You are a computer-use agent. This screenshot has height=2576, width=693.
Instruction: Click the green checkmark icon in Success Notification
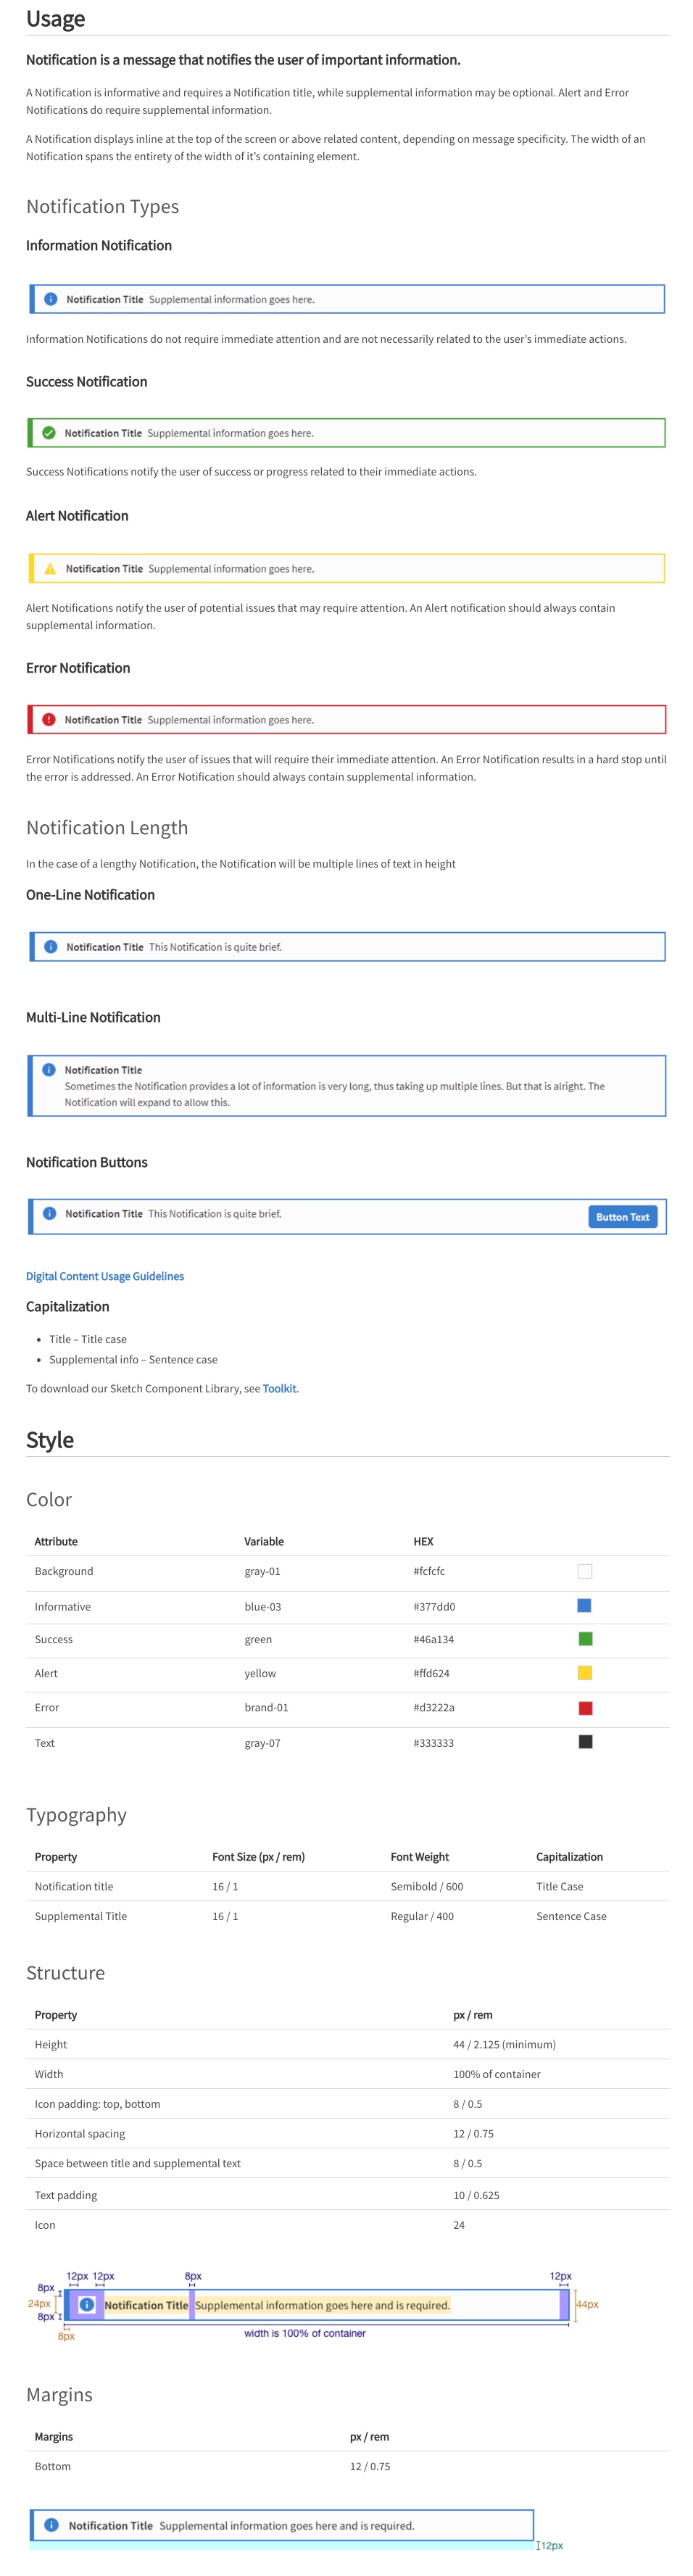coord(49,433)
